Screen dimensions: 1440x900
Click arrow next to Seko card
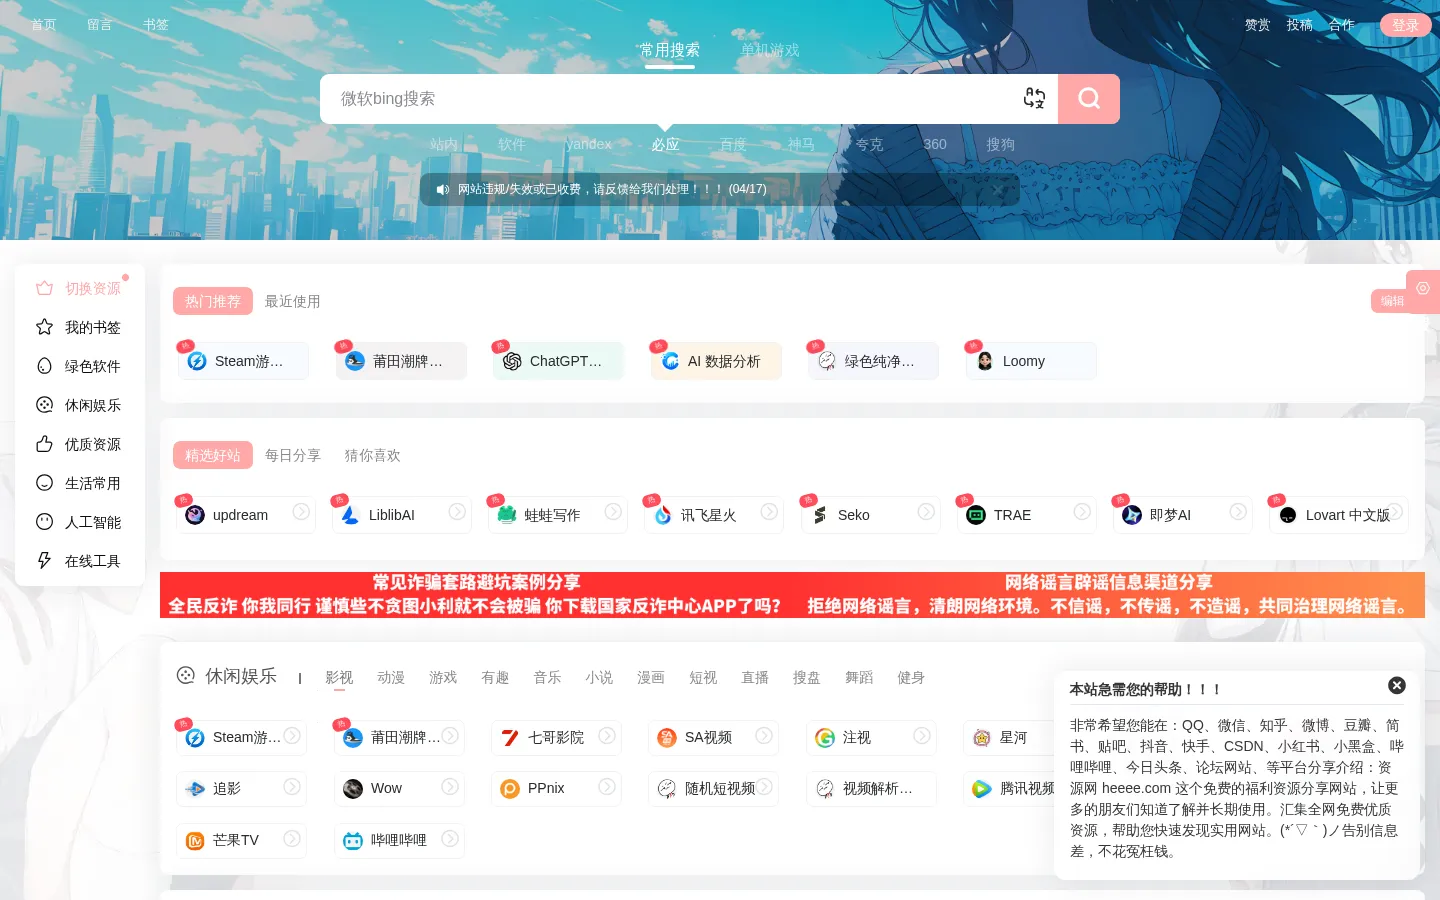click(x=926, y=511)
